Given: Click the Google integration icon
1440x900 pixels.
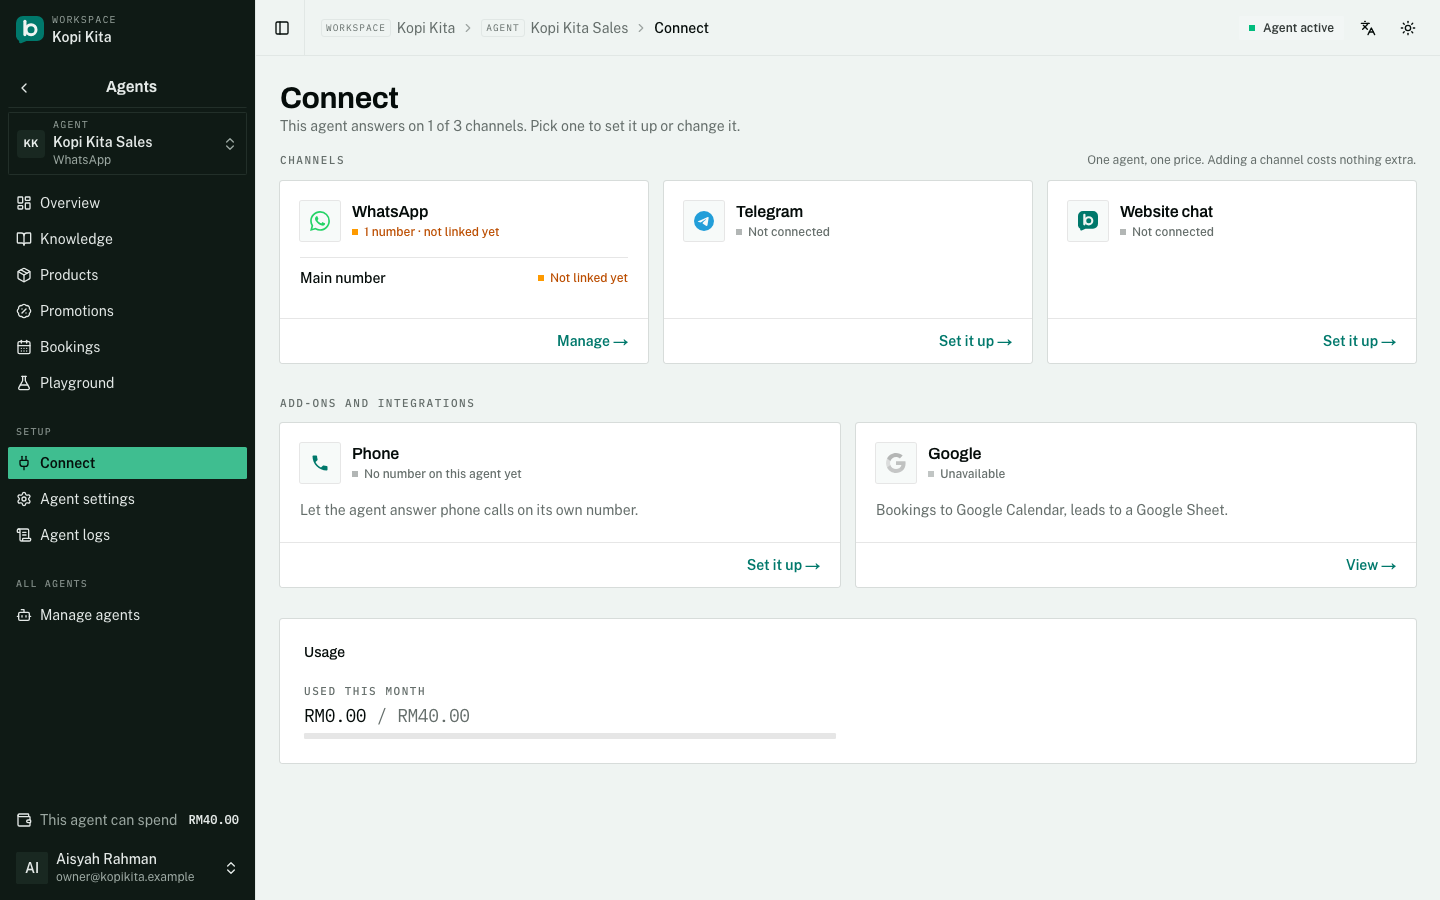Looking at the screenshot, I should tap(896, 463).
